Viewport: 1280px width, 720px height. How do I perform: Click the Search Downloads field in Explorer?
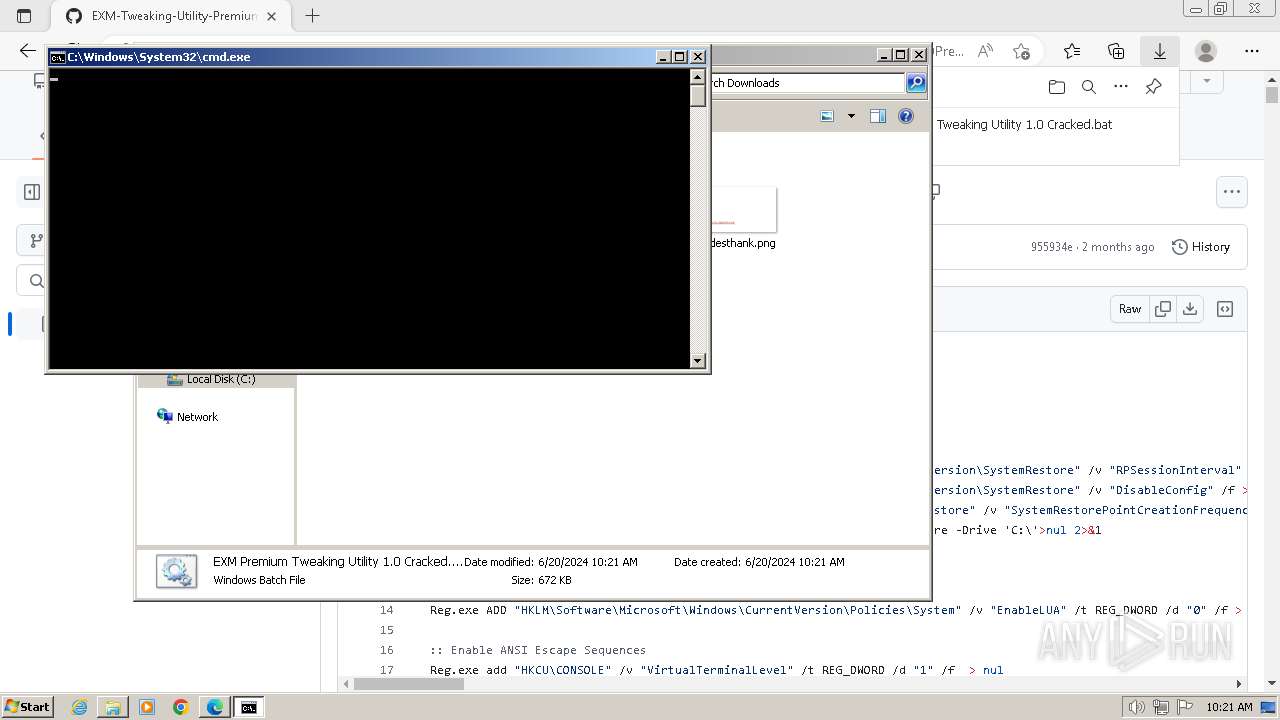coord(808,83)
